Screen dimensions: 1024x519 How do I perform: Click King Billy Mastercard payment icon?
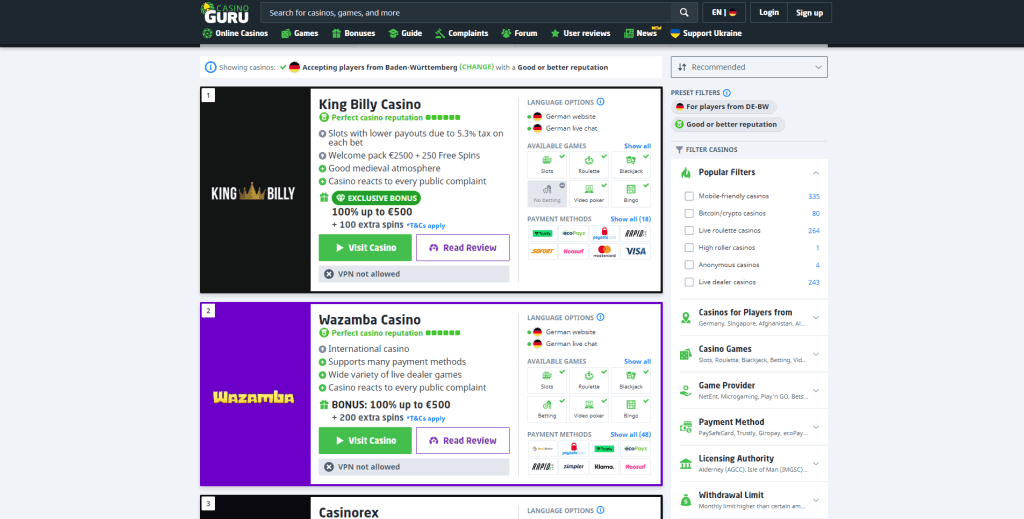[x=604, y=251]
